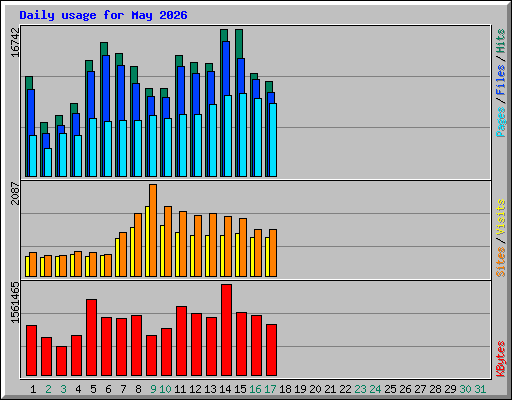The height and width of the screenshot is (400, 512).
Task: Click the red KBytes bar for day 3
Action: (x=61, y=361)
